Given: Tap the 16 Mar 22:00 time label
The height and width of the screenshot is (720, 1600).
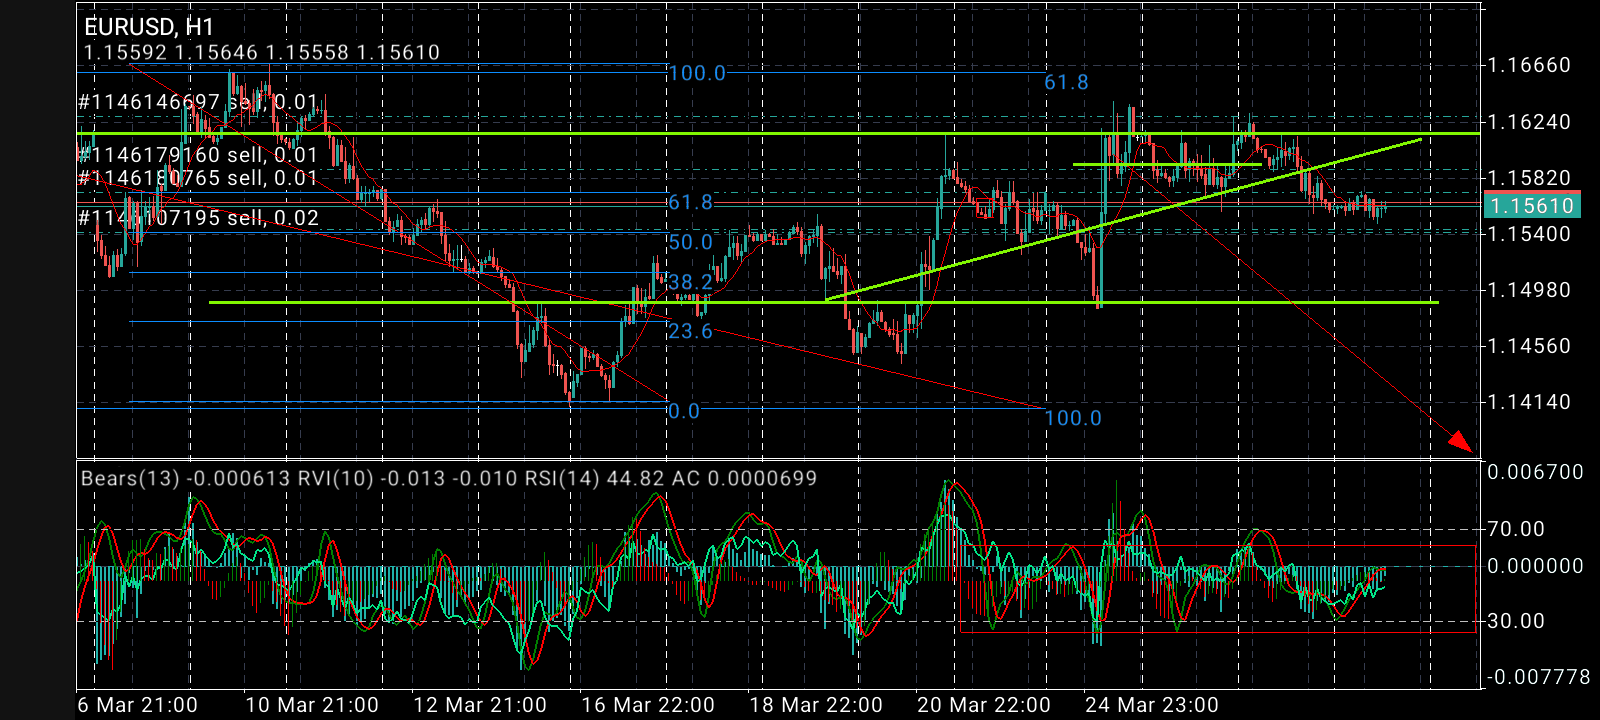Looking at the screenshot, I should (648, 705).
